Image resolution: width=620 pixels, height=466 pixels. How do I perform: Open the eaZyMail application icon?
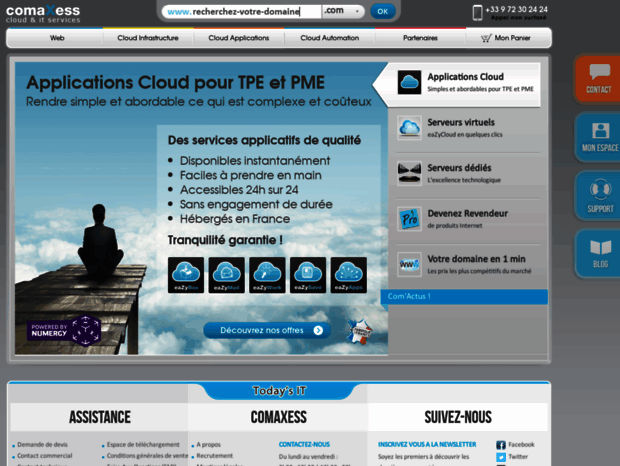(x=227, y=274)
